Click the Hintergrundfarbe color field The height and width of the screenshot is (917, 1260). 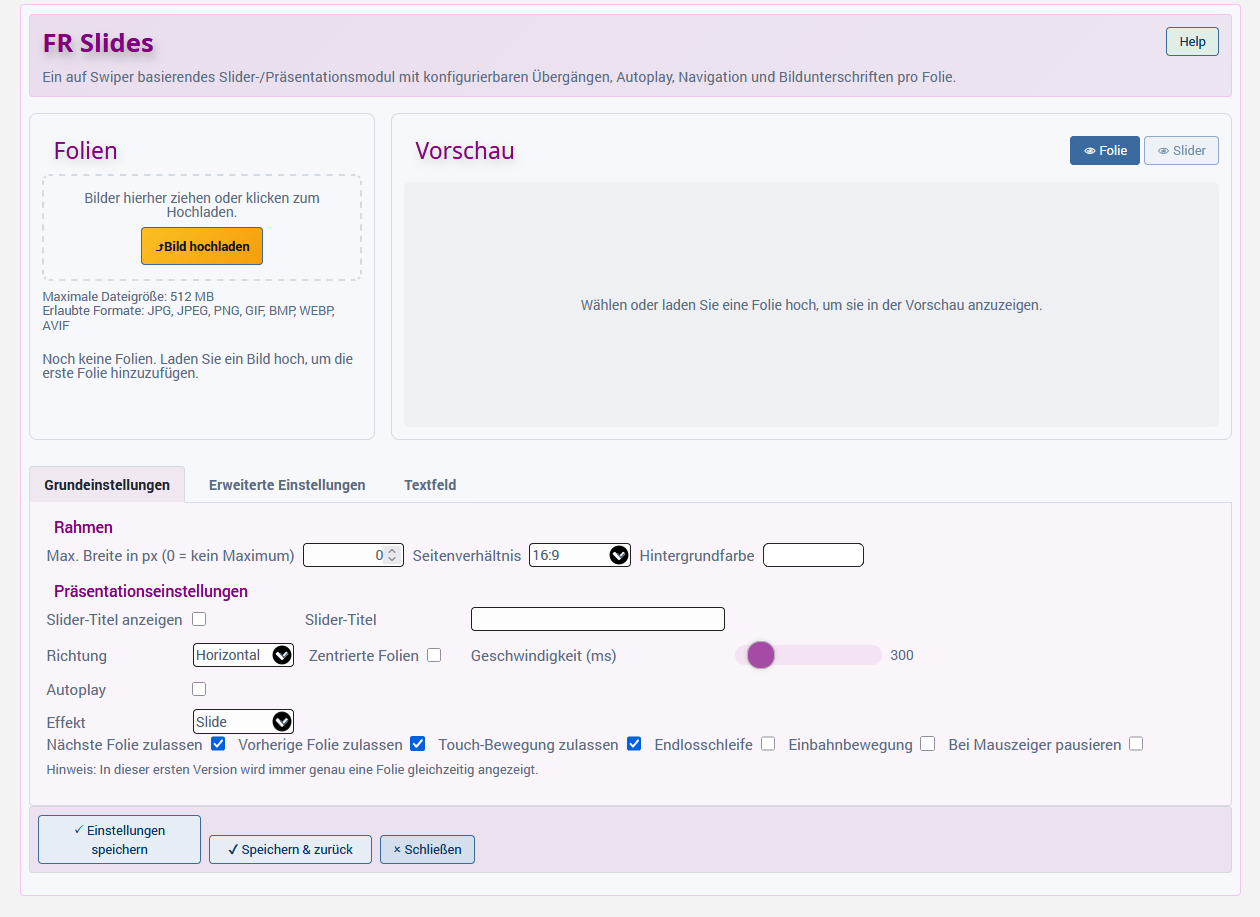813,555
